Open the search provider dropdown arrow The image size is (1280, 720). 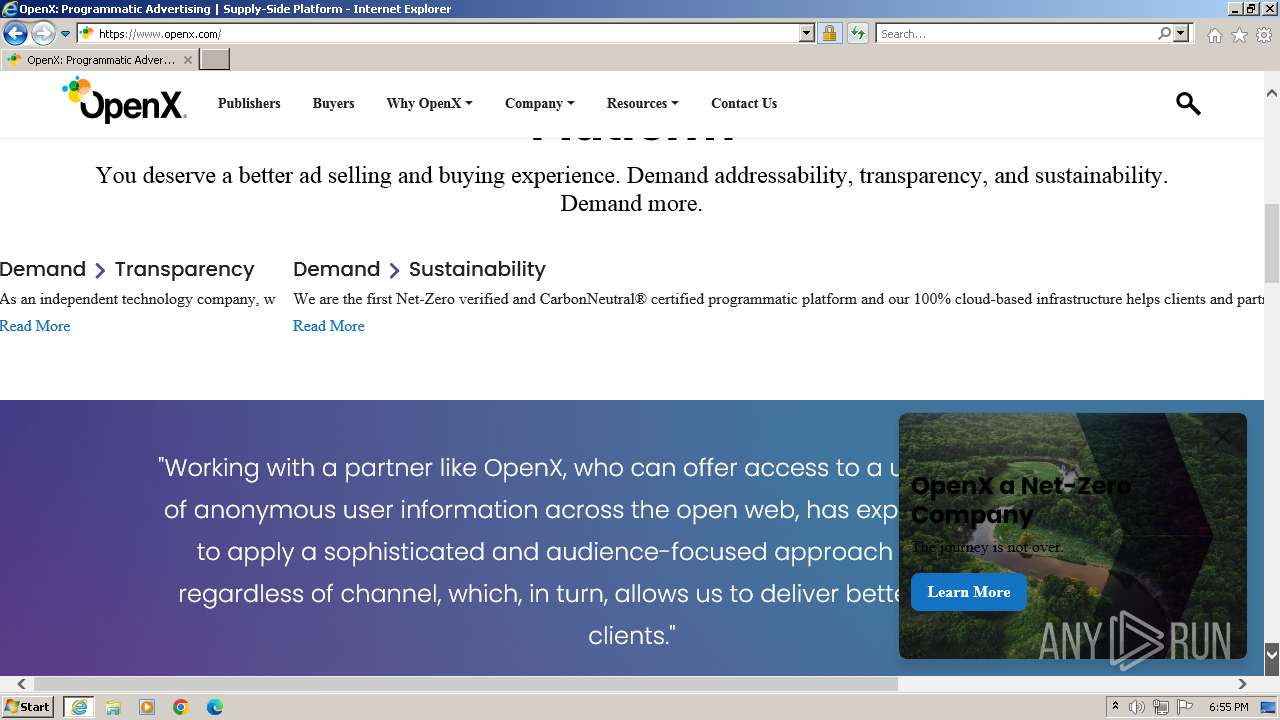(1181, 33)
